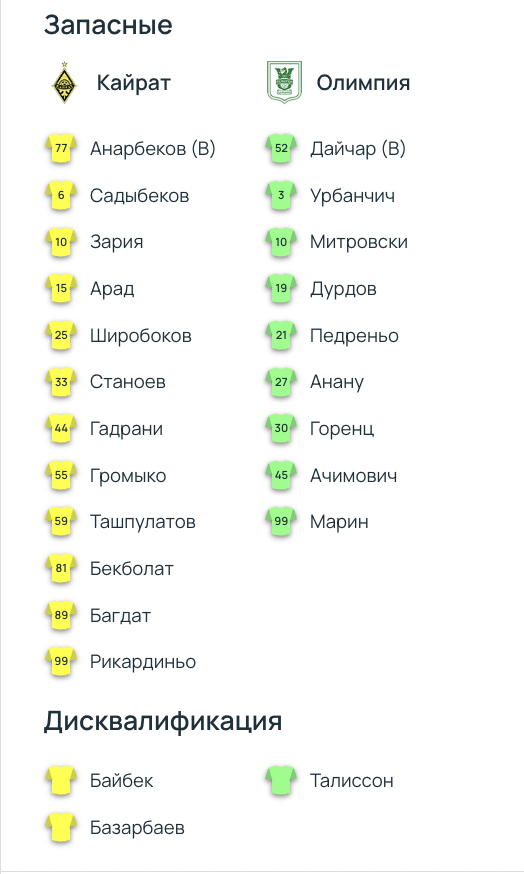Viewport: 524px width, 874px height.
Task: Open player Ачимович's profile
Action: (353, 475)
